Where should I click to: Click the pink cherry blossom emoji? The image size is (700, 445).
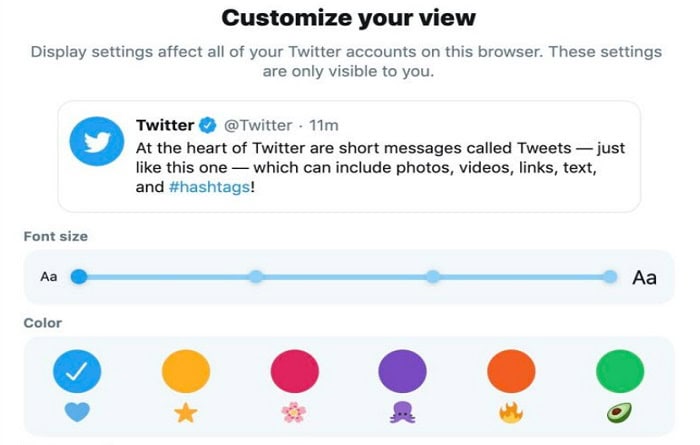[x=294, y=412]
